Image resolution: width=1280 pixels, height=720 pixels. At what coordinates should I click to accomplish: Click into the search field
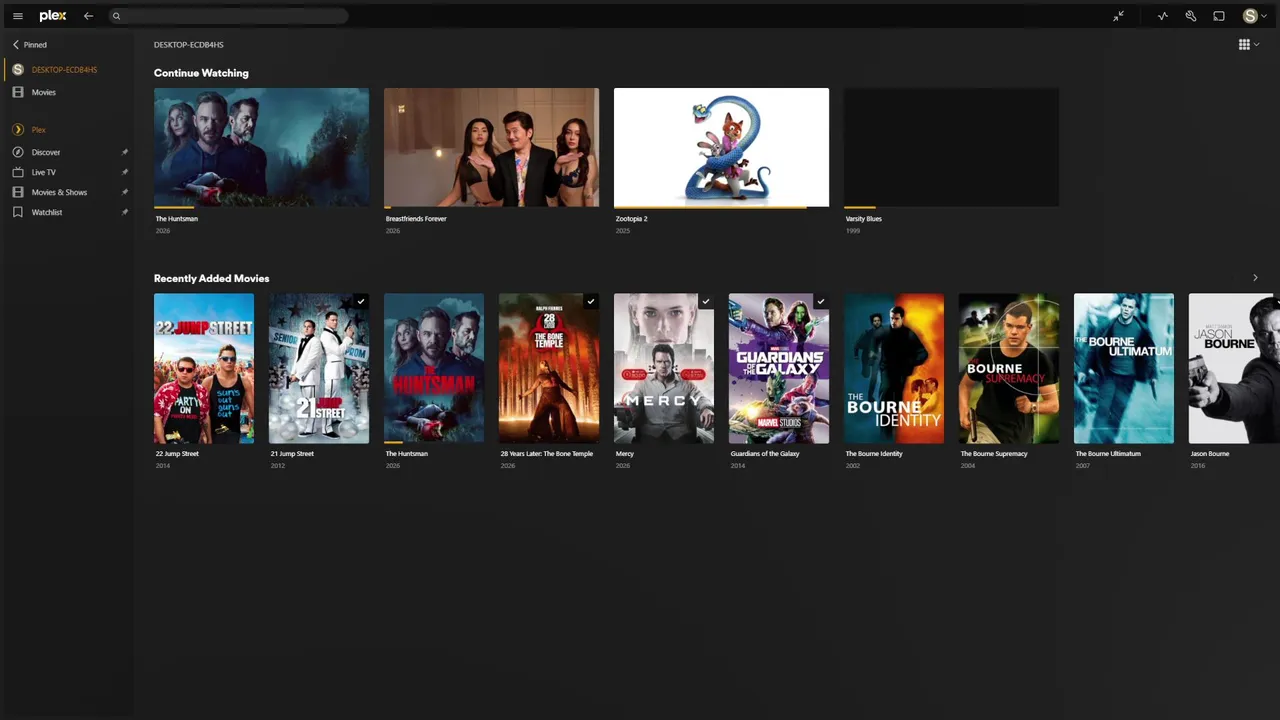pyautogui.click(x=228, y=16)
